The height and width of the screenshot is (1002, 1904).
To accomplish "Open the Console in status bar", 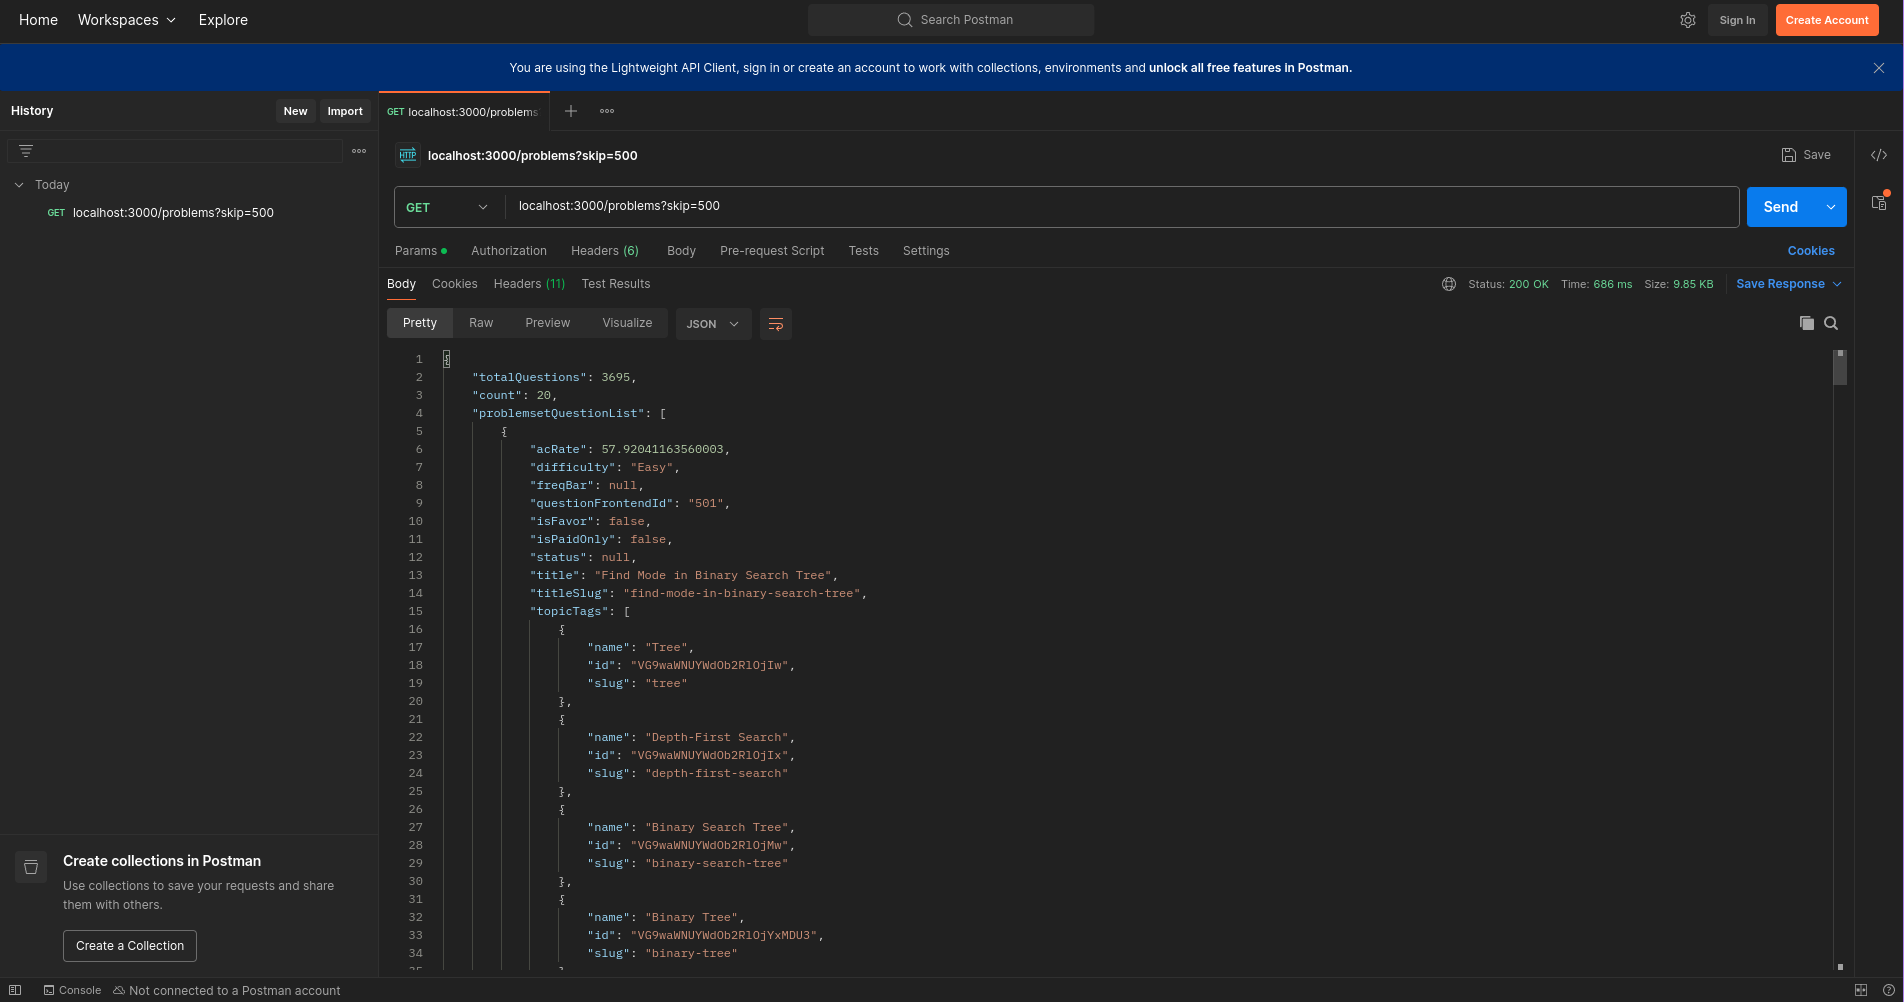I will (72, 990).
